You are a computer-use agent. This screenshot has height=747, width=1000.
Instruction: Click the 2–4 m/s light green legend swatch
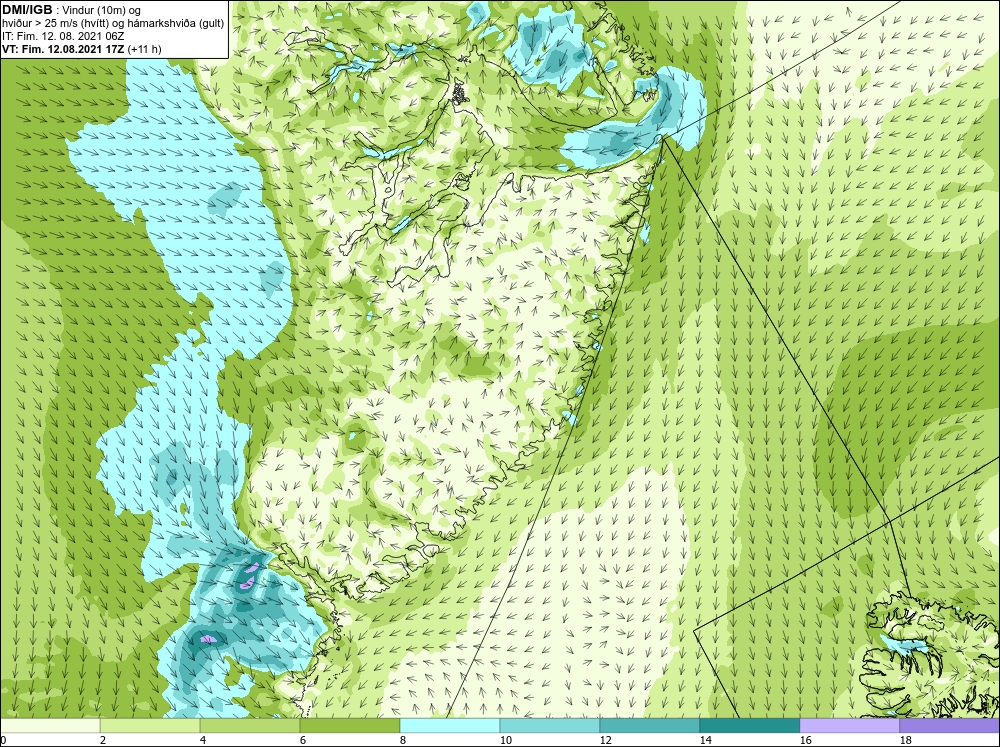pos(150,725)
